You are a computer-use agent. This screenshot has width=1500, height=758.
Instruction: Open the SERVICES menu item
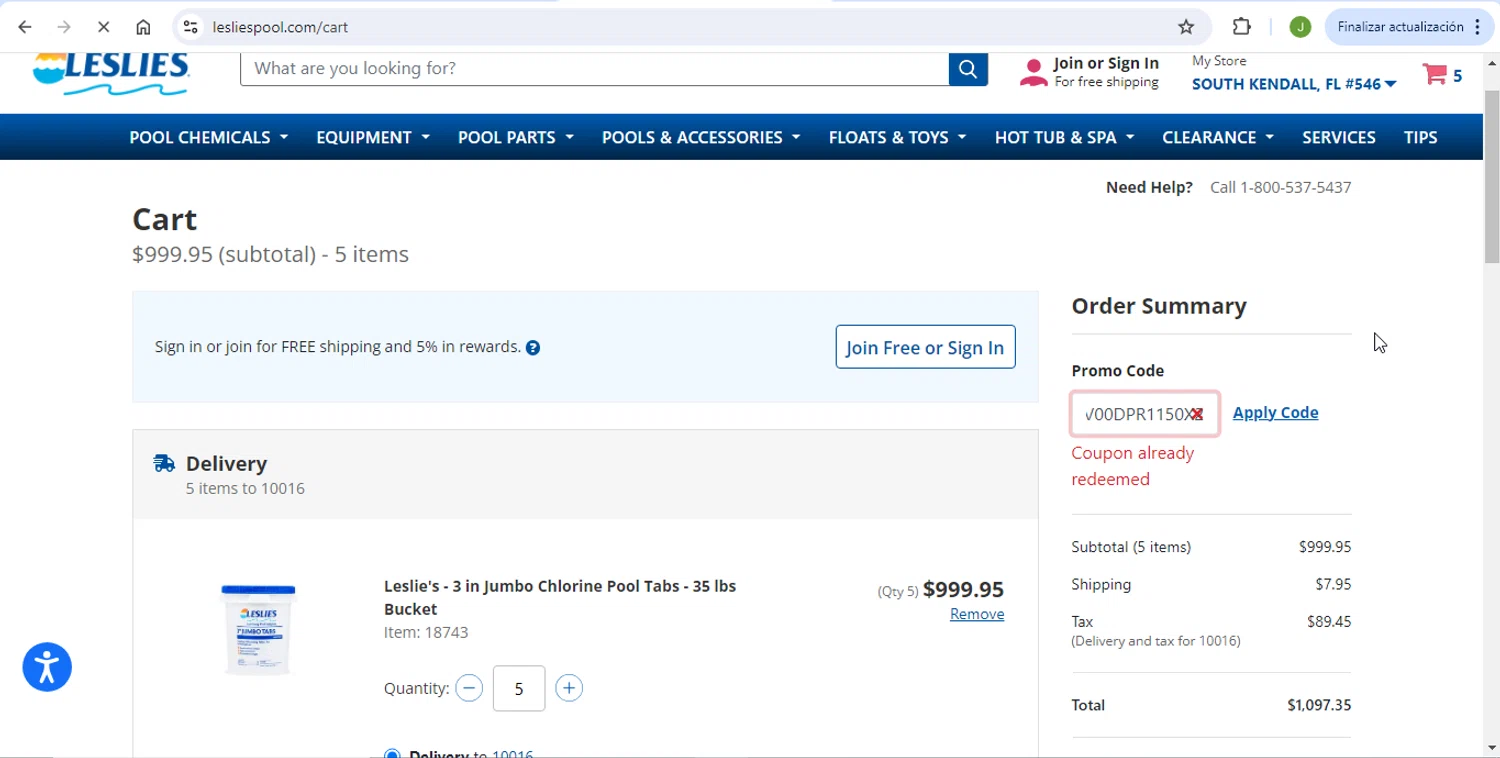point(1338,137)
